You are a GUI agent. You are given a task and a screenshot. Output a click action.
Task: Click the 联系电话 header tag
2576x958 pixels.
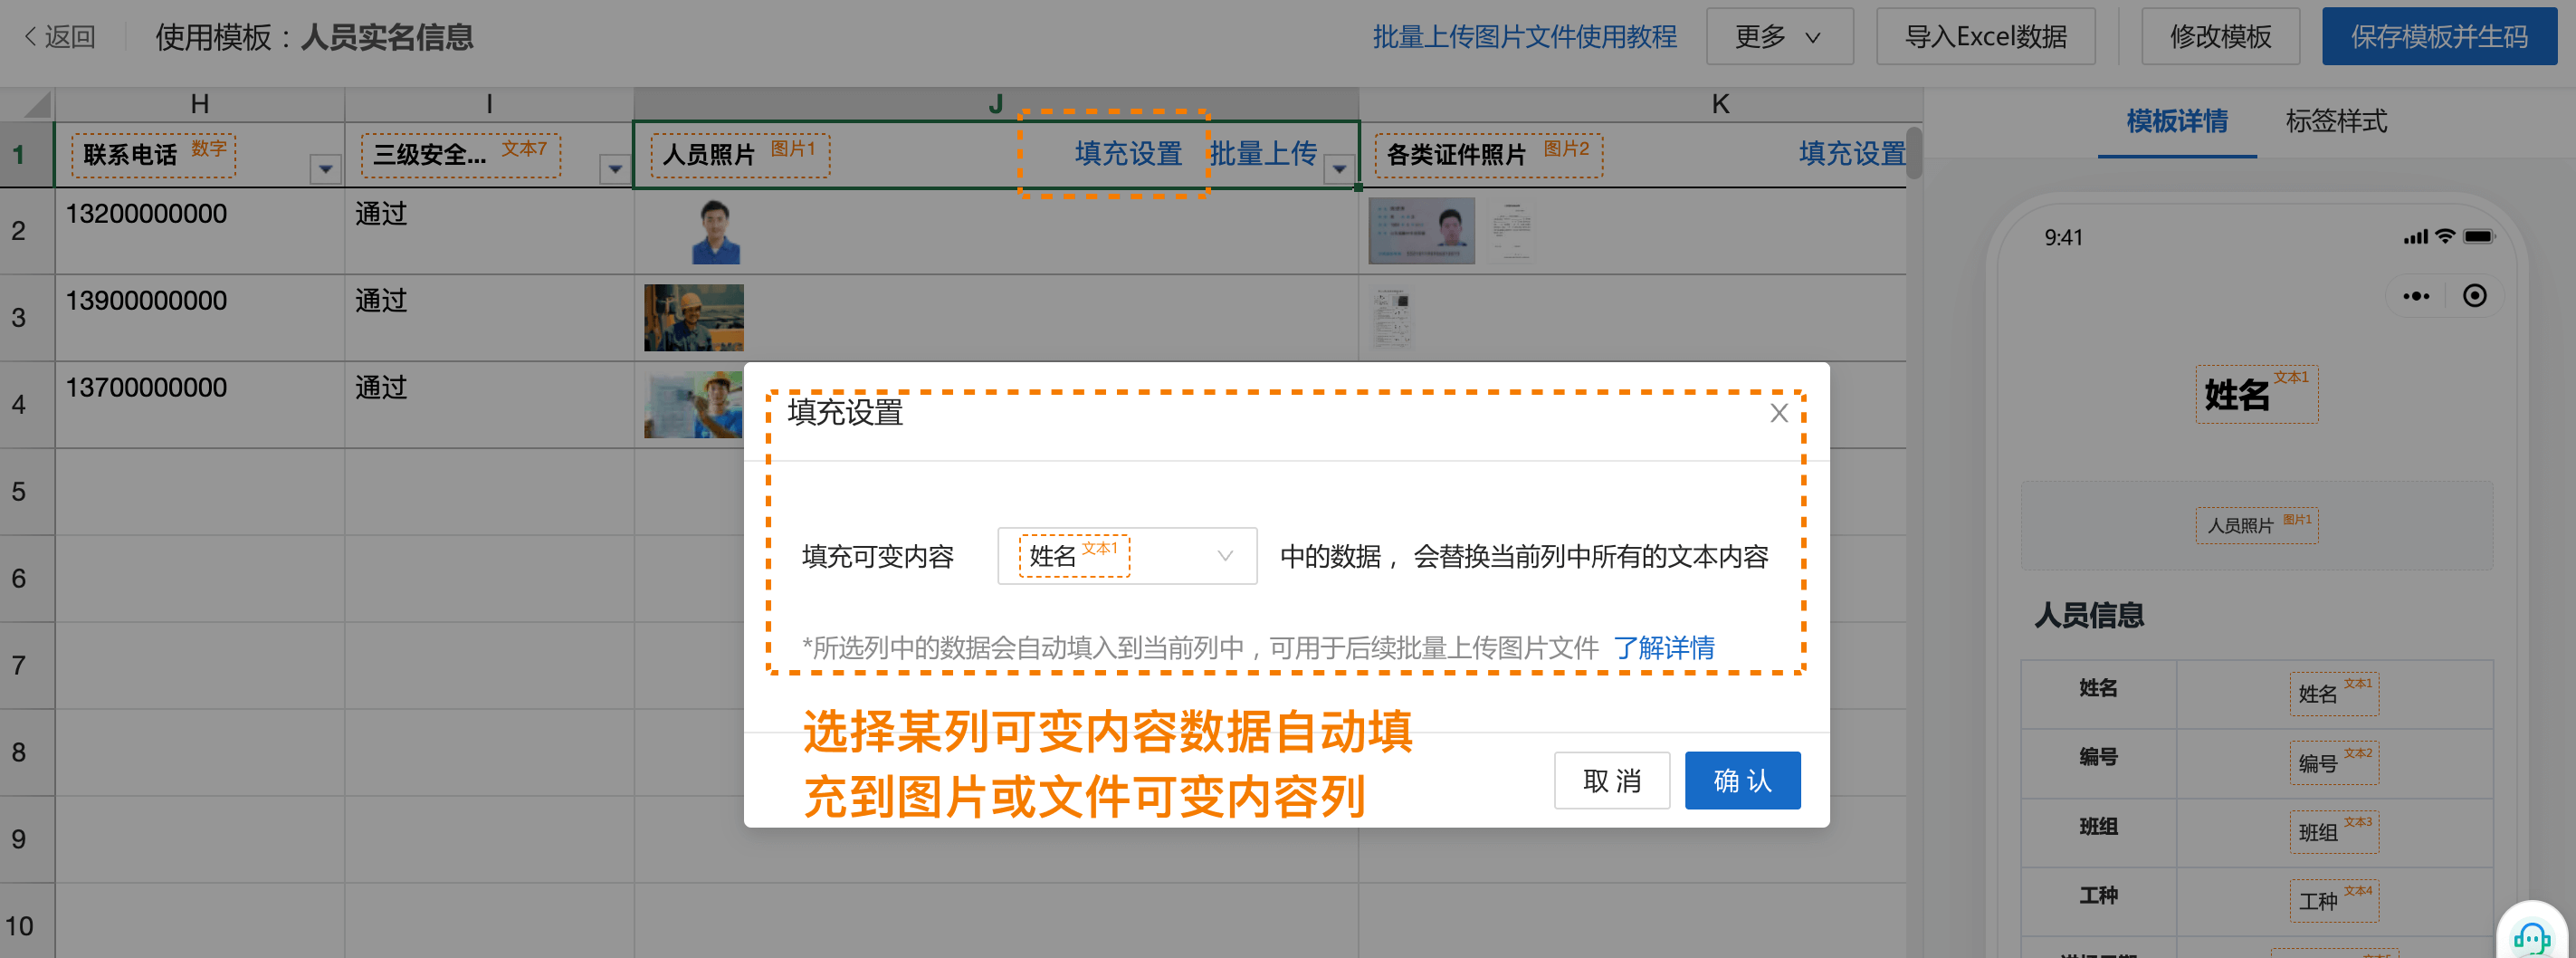(154, 155)
